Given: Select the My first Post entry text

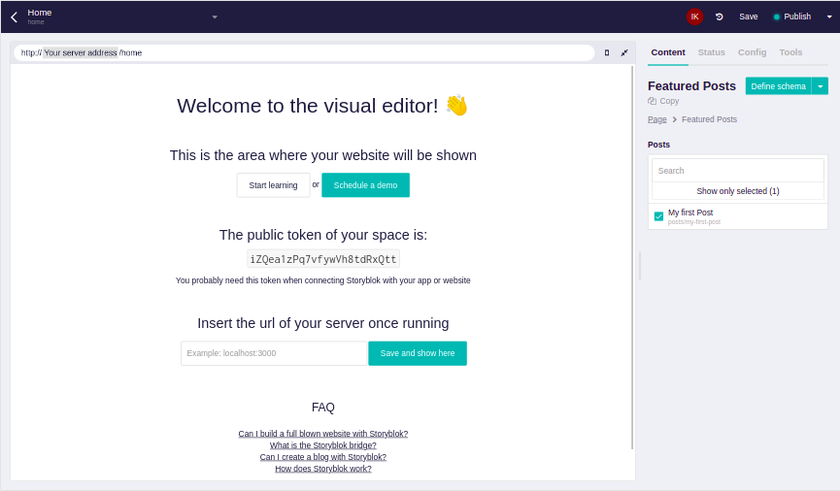Looking at the screenshot, I should coord(690,213).
